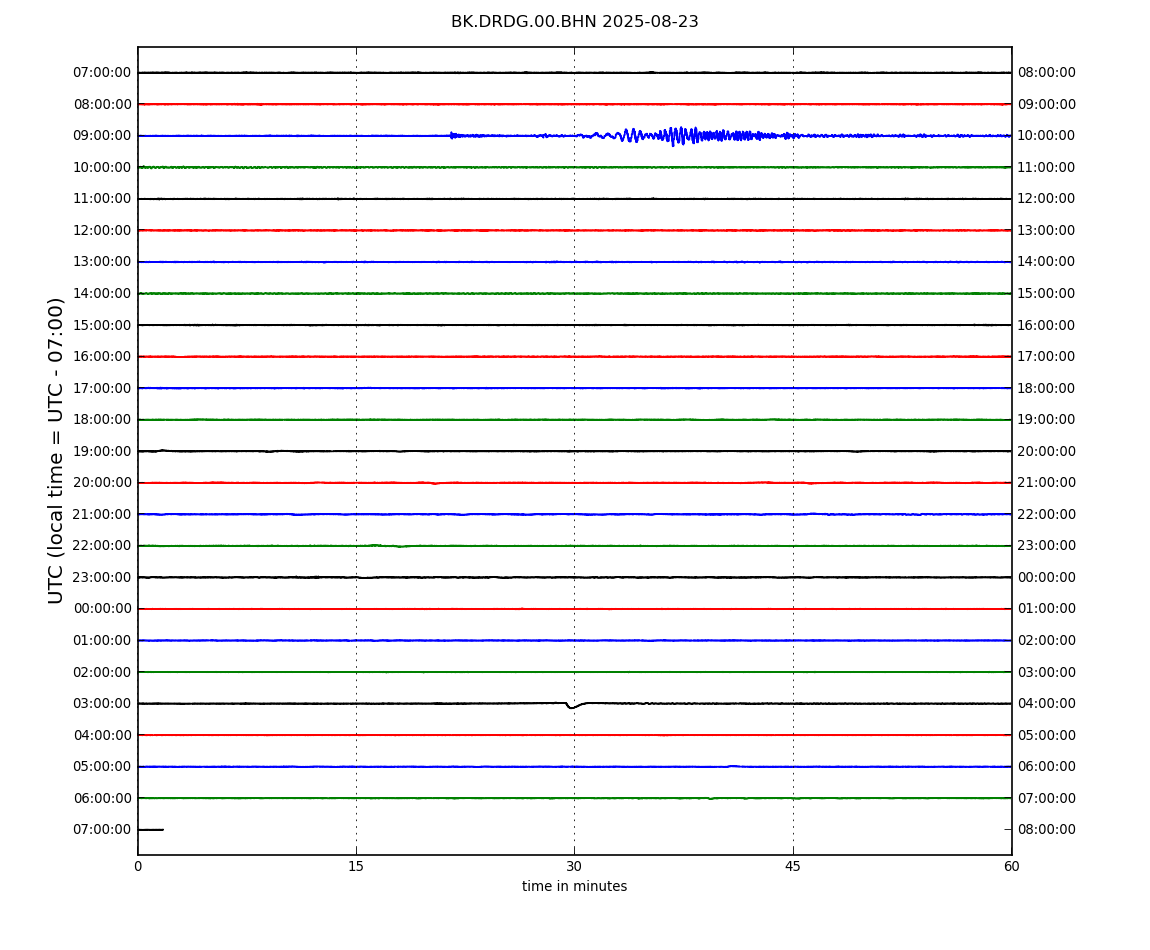Click the x-axis tick label 45
This screenshot has width=1150, height=950.
pyautogui.click(x=793, y=866)
